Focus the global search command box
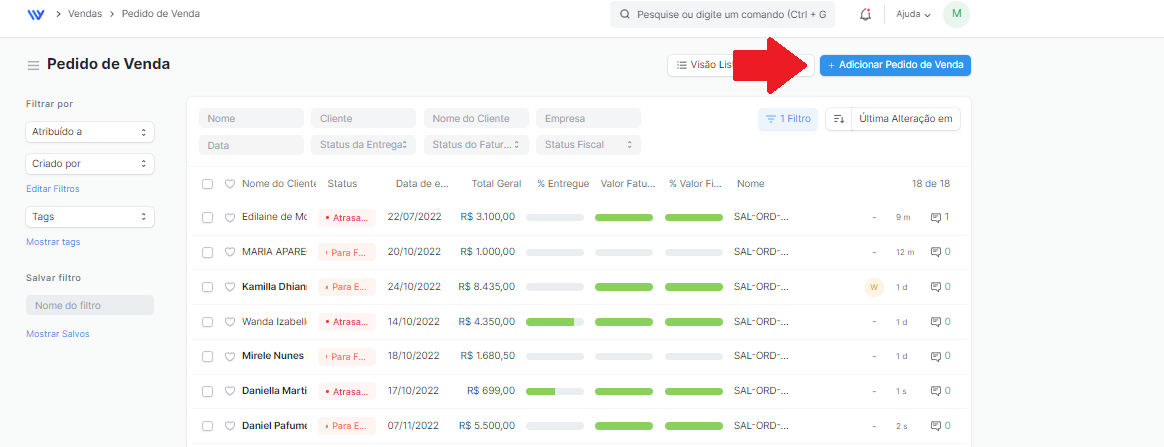 [722, 14]
